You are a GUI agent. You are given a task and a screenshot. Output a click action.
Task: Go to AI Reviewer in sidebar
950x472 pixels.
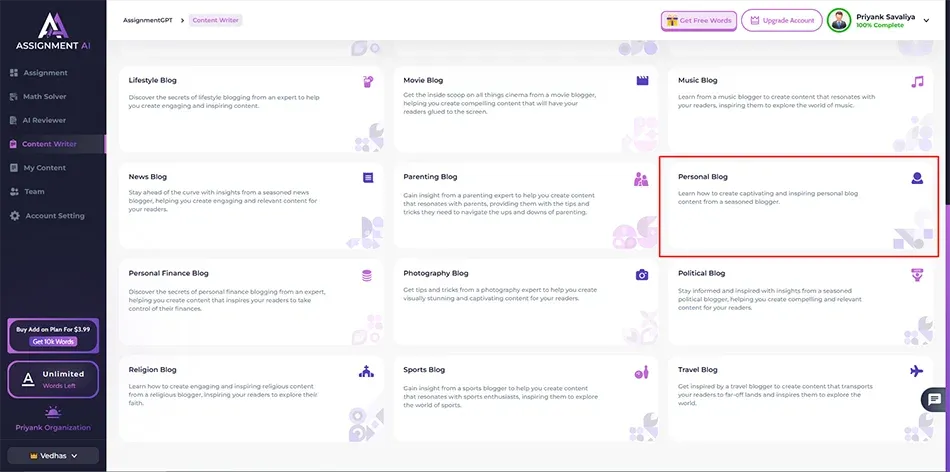[x=44, y=120]
